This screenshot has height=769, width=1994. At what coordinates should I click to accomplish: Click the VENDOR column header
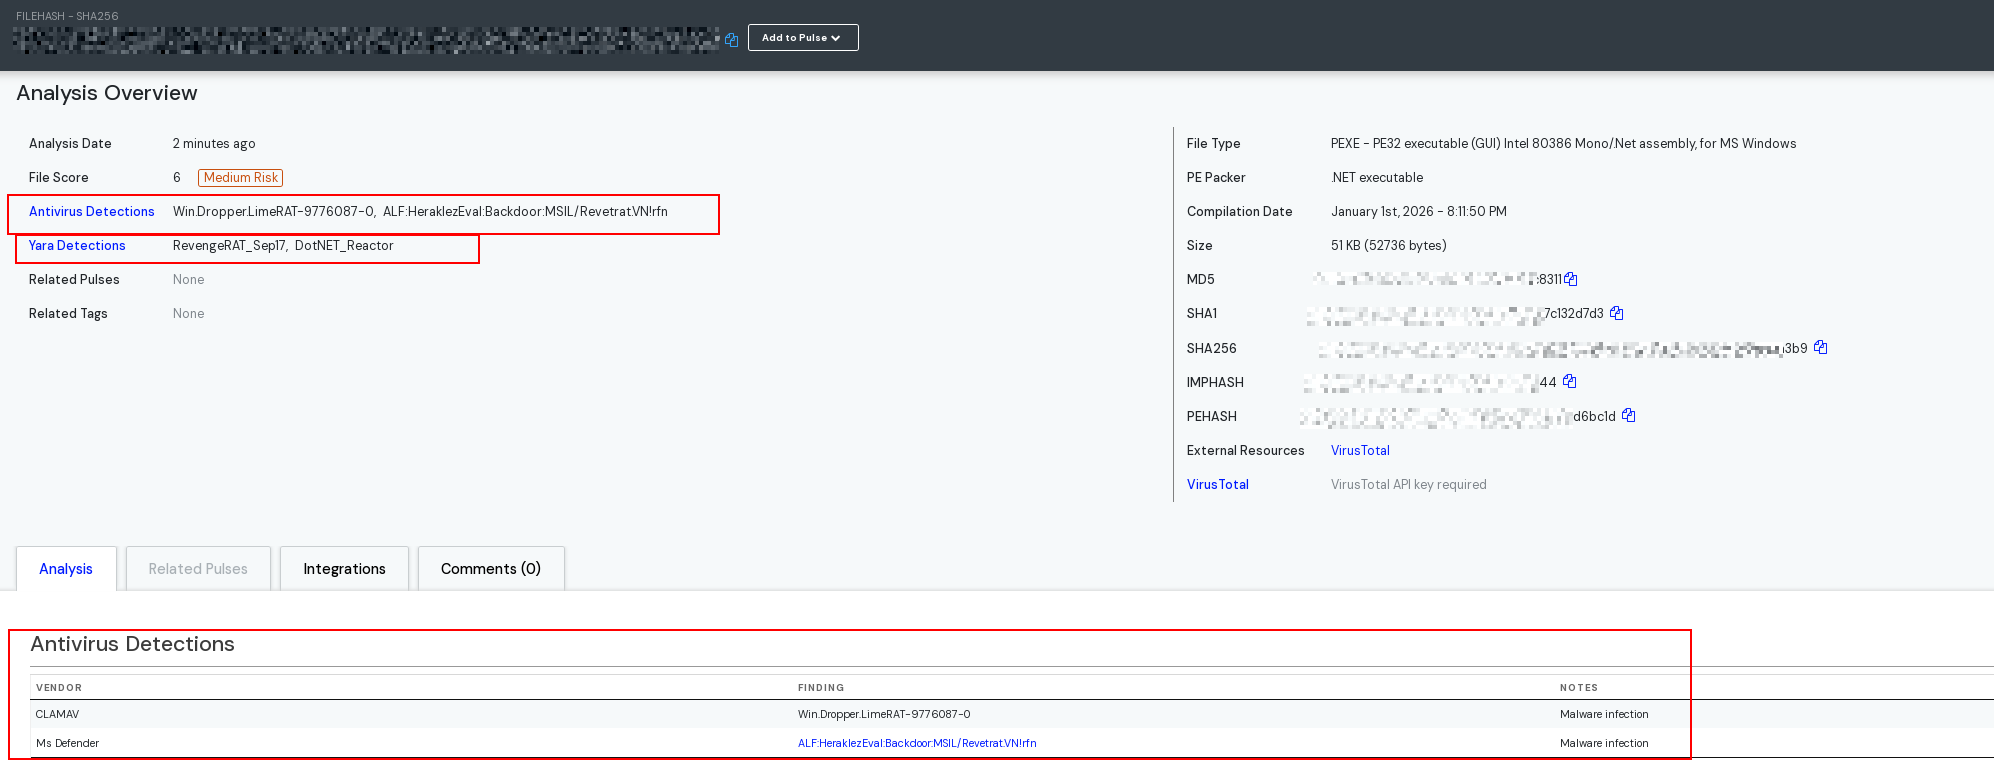[59, 687]
